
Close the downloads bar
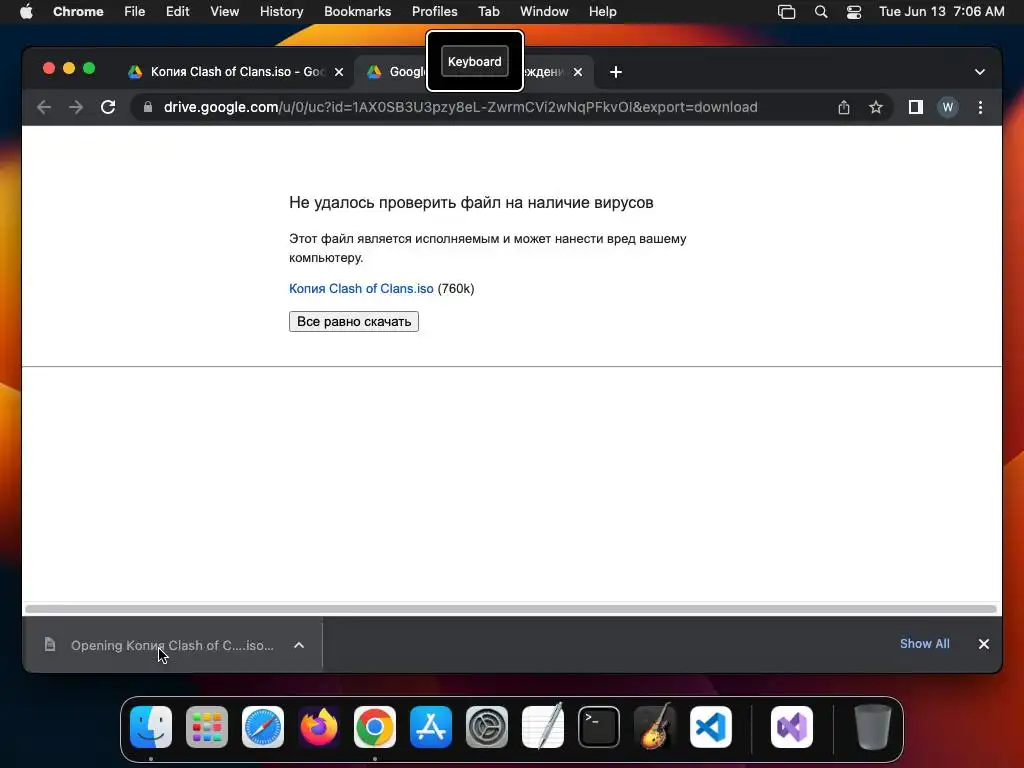[x=984, y=644]
